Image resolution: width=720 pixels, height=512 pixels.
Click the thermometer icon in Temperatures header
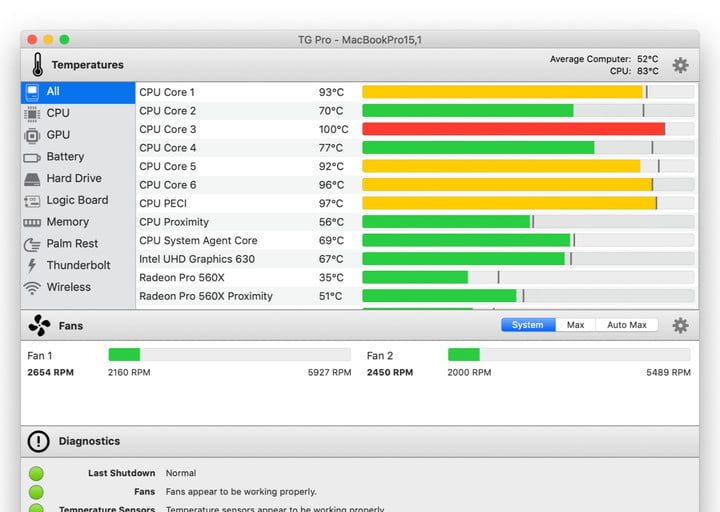37,65
